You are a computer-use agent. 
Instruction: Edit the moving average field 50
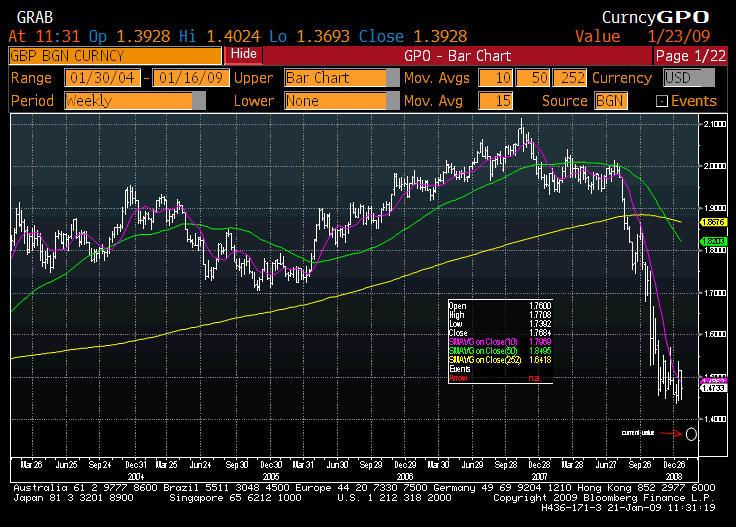pos(533,78)
